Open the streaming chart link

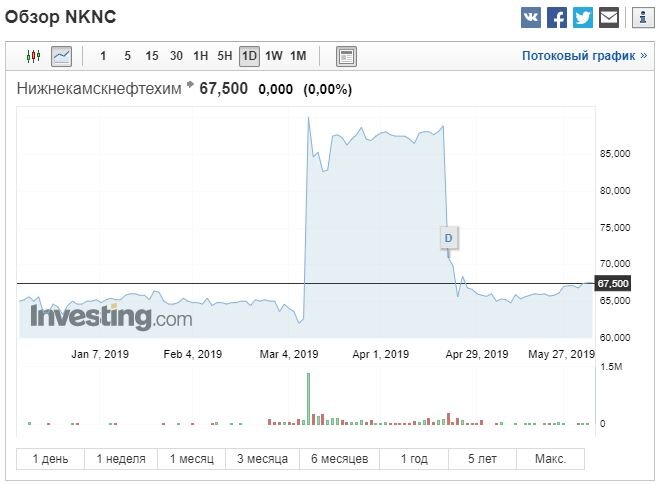[x=584, y=56]
